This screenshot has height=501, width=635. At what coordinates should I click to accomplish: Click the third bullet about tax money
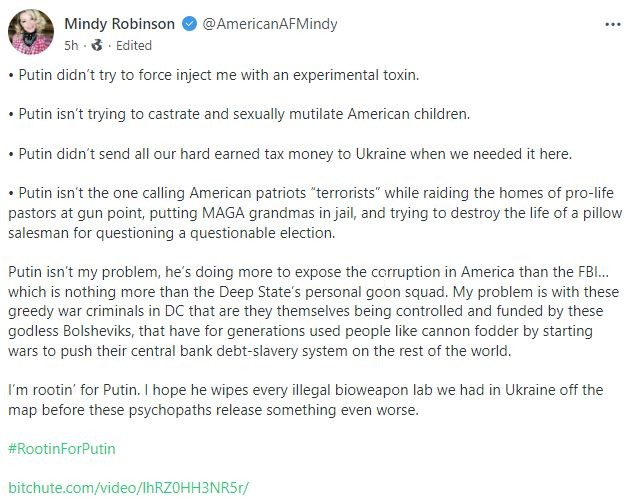click(290, 154)
